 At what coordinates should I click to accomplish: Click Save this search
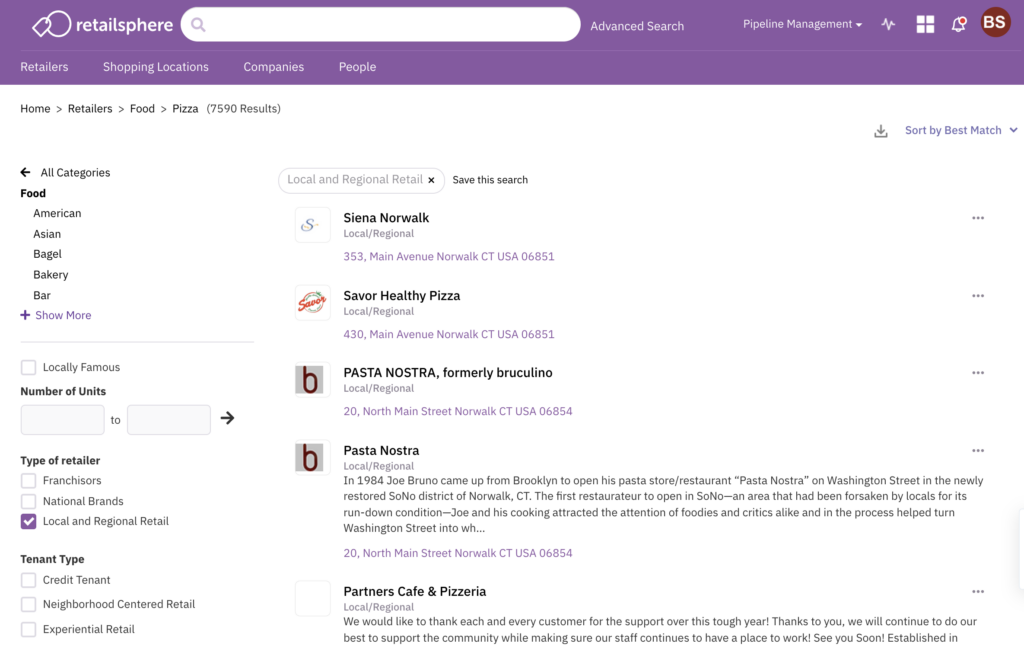pyautogui.click(x=490, y=180)
